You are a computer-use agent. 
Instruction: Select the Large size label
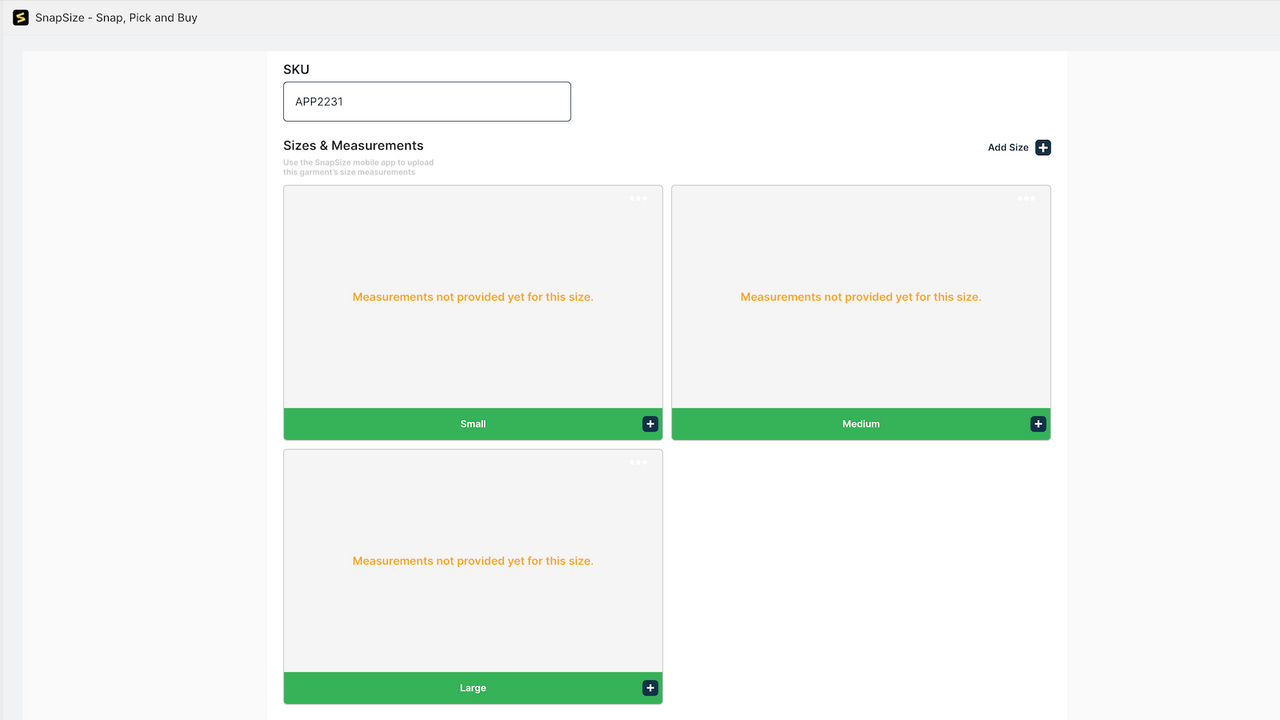click(x=473, y=688)
